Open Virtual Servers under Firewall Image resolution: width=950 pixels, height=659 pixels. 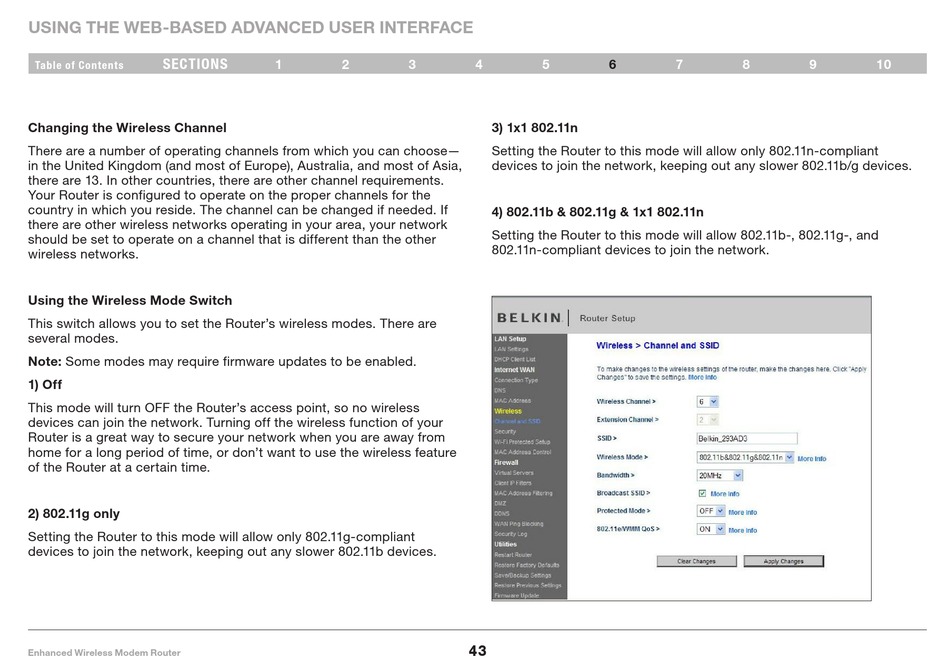pos(514,473)
